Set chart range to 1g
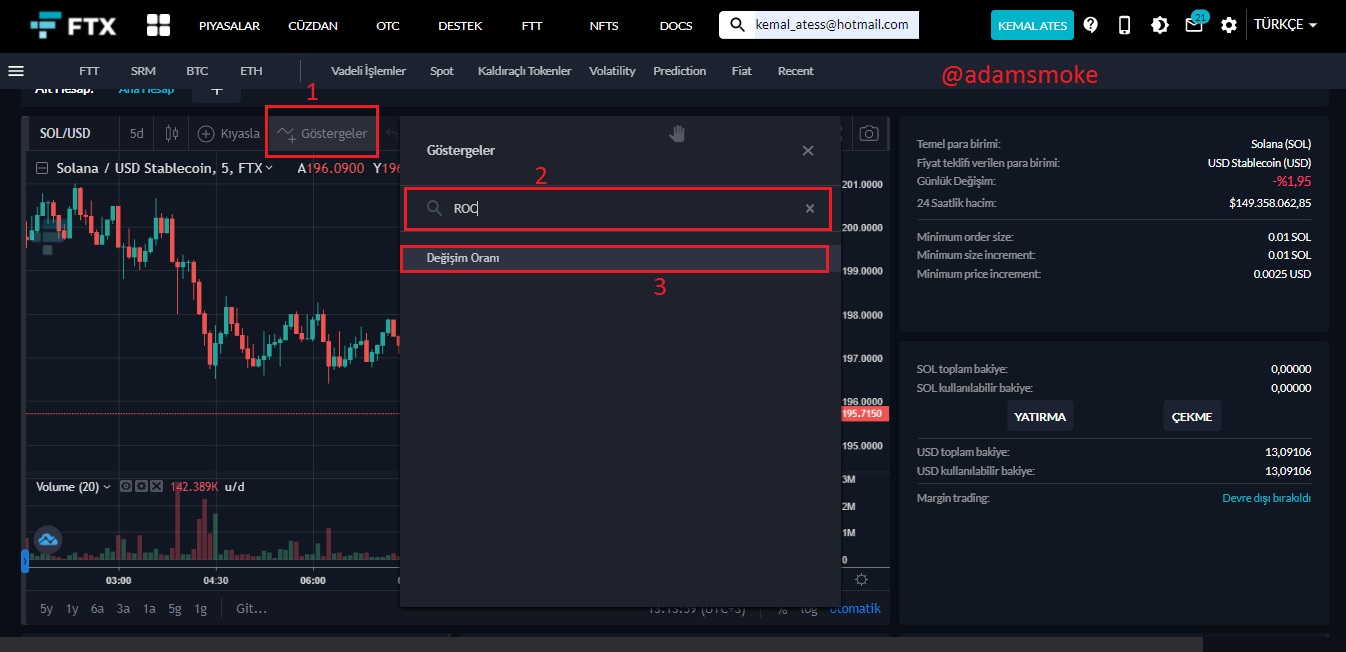1346x652 pixels. [201, 608]
